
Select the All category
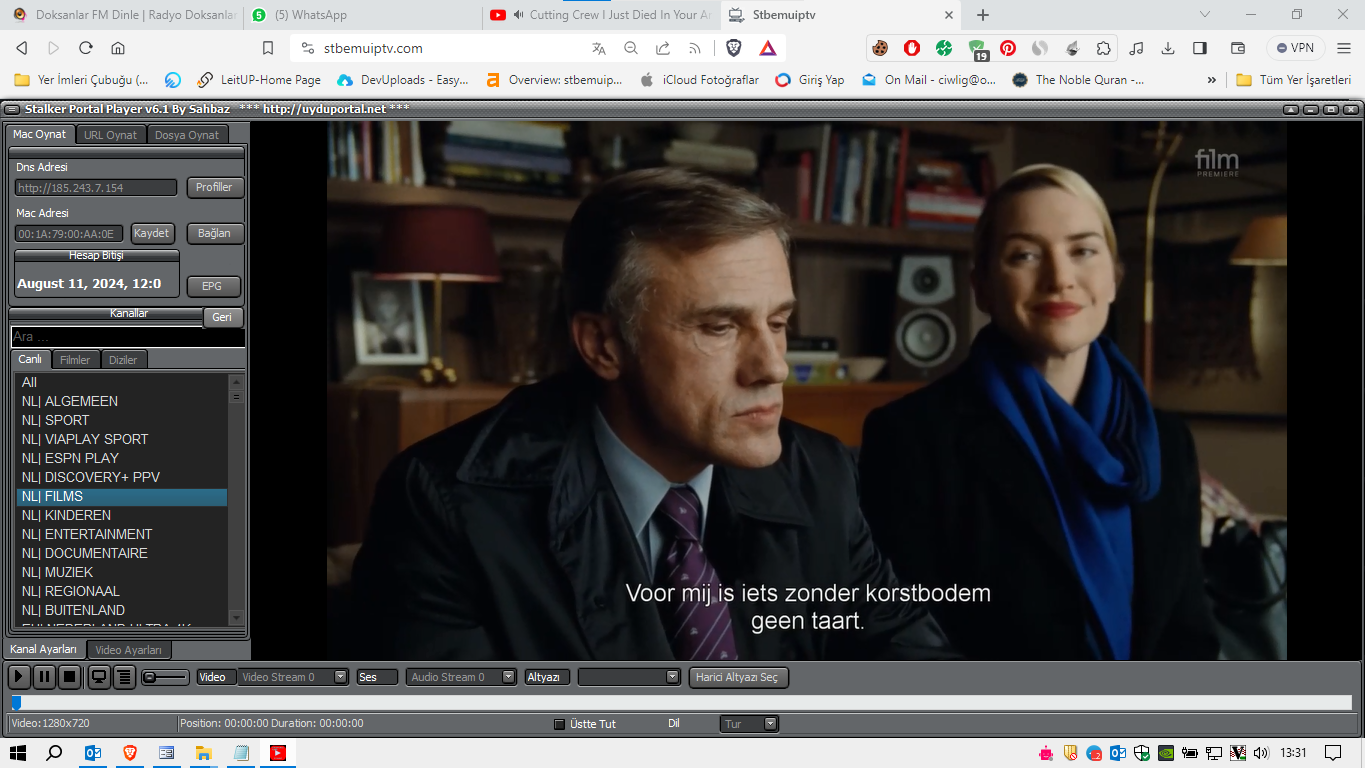coord(122,382)
